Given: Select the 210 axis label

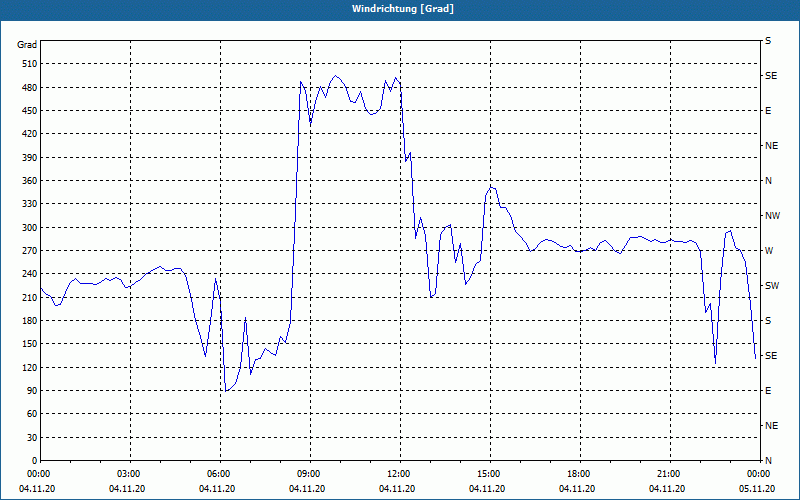Looking at the screenshot, I should point(30,297).
